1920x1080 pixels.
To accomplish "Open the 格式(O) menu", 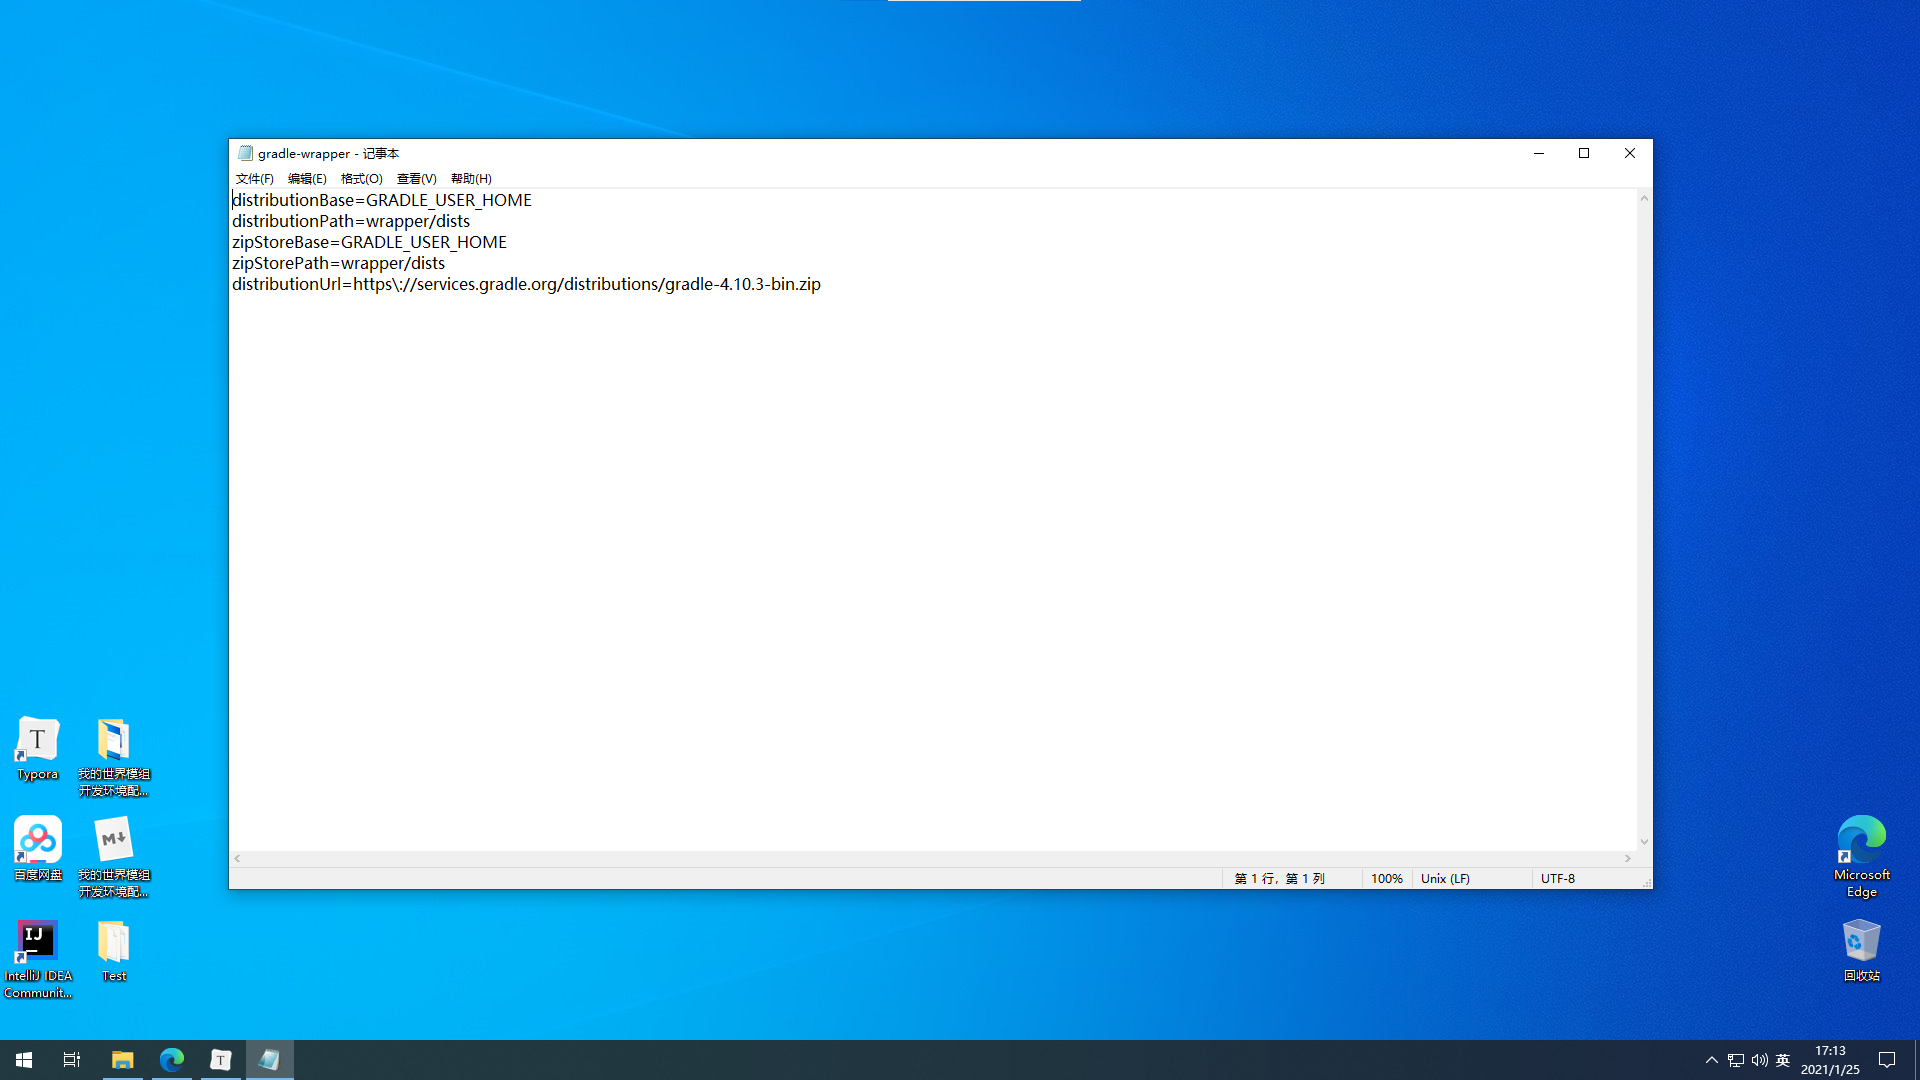I will (361, 179).
